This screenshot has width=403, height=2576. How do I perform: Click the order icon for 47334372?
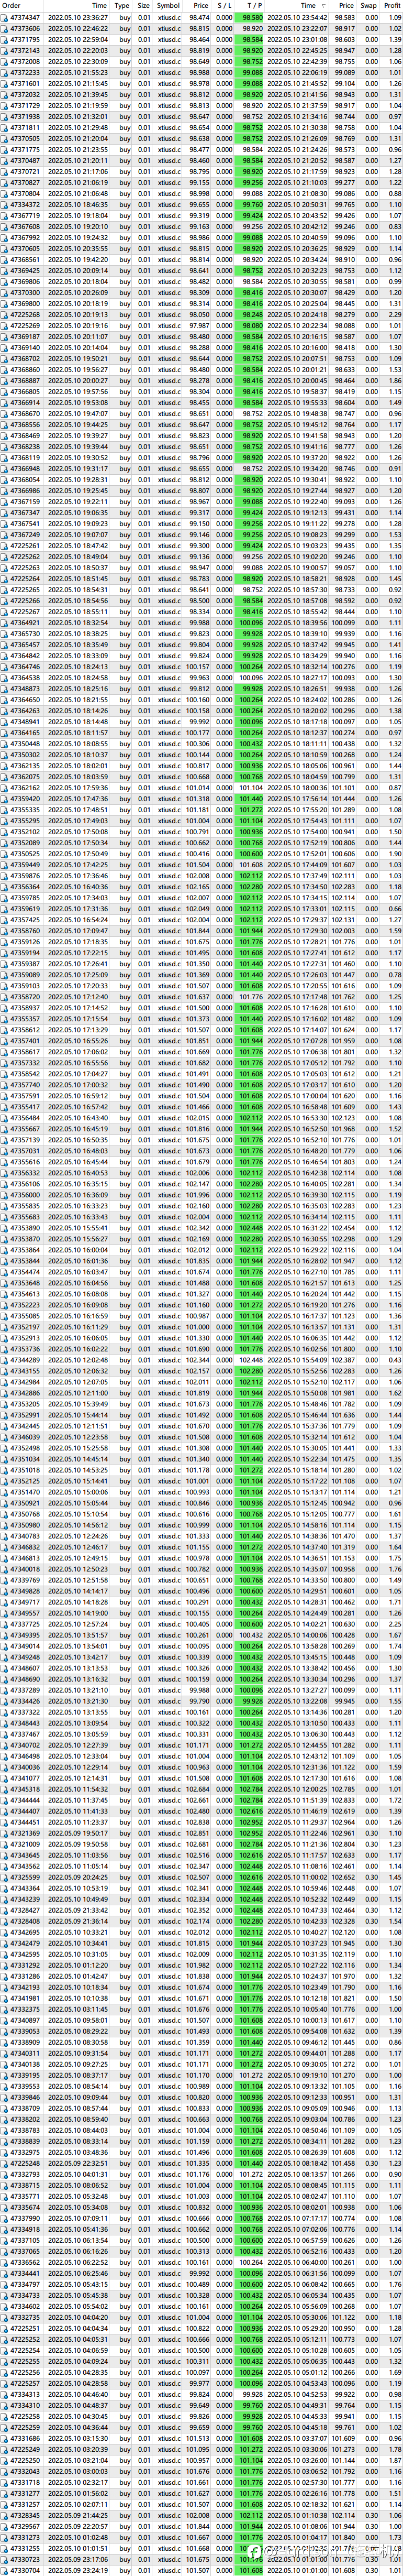(x=4, y=204)
